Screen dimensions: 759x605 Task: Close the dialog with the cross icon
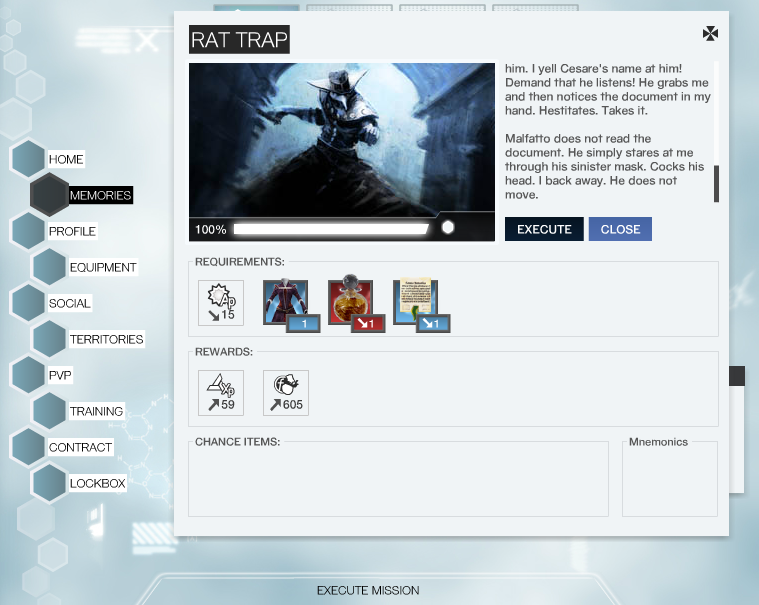(710, 33)
